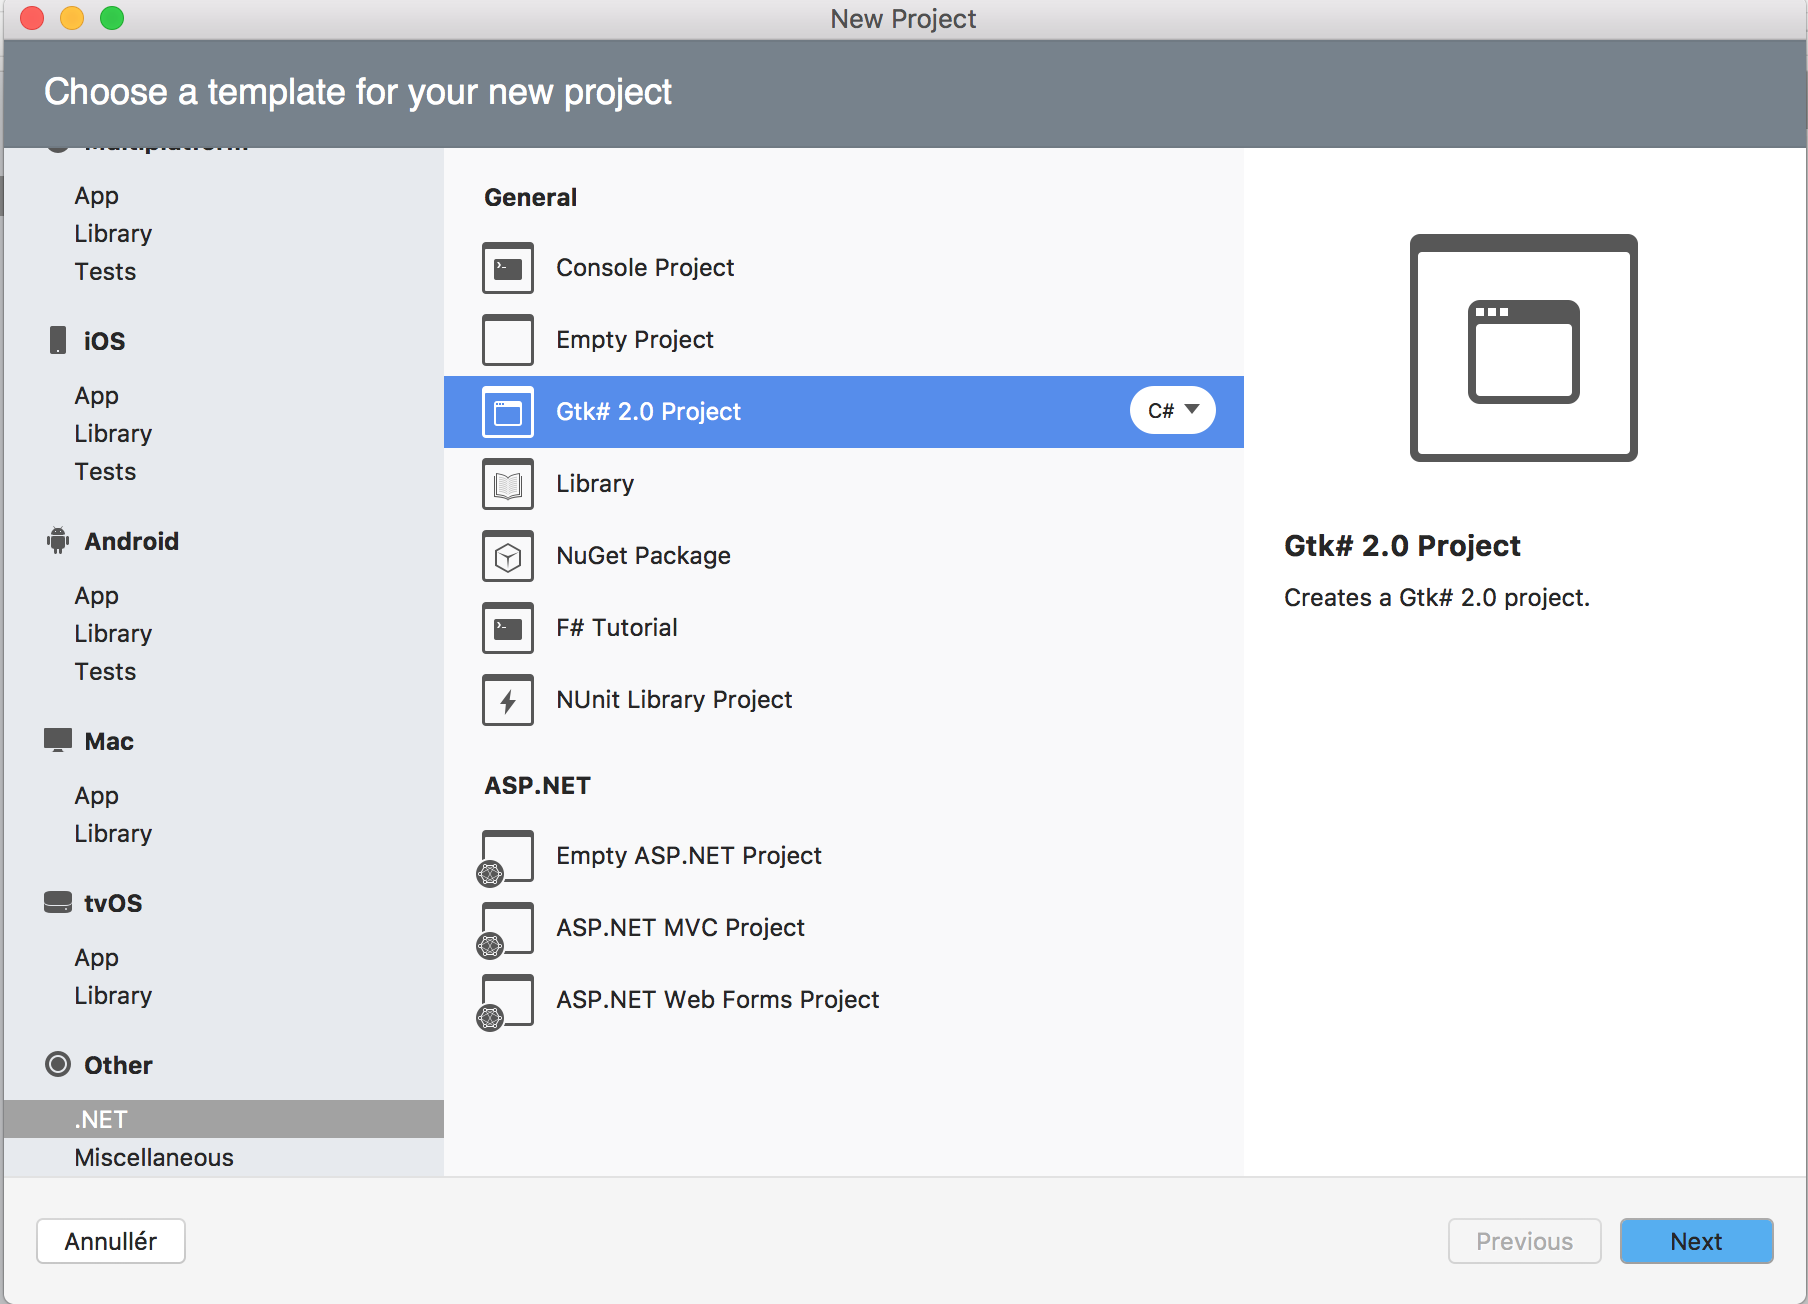Open Library under iOS category
Viewport: 1808px width, 1304px height.
(113, 434)
